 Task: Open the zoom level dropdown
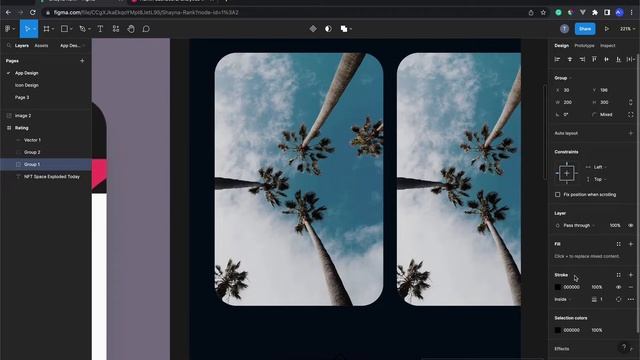(x=627, y=29)
